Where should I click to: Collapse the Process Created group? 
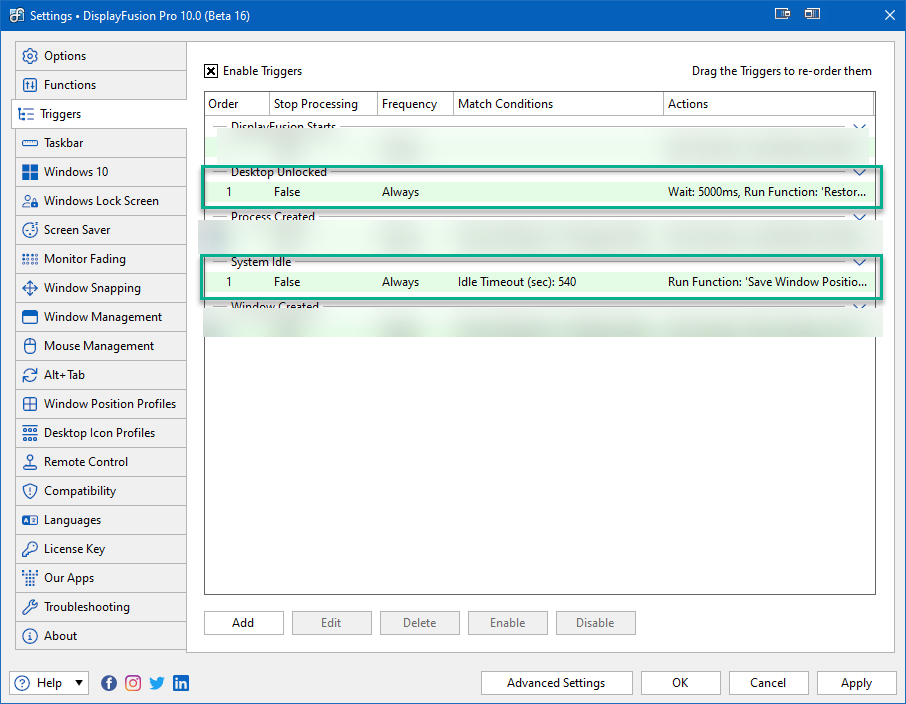tap(859, 217)
